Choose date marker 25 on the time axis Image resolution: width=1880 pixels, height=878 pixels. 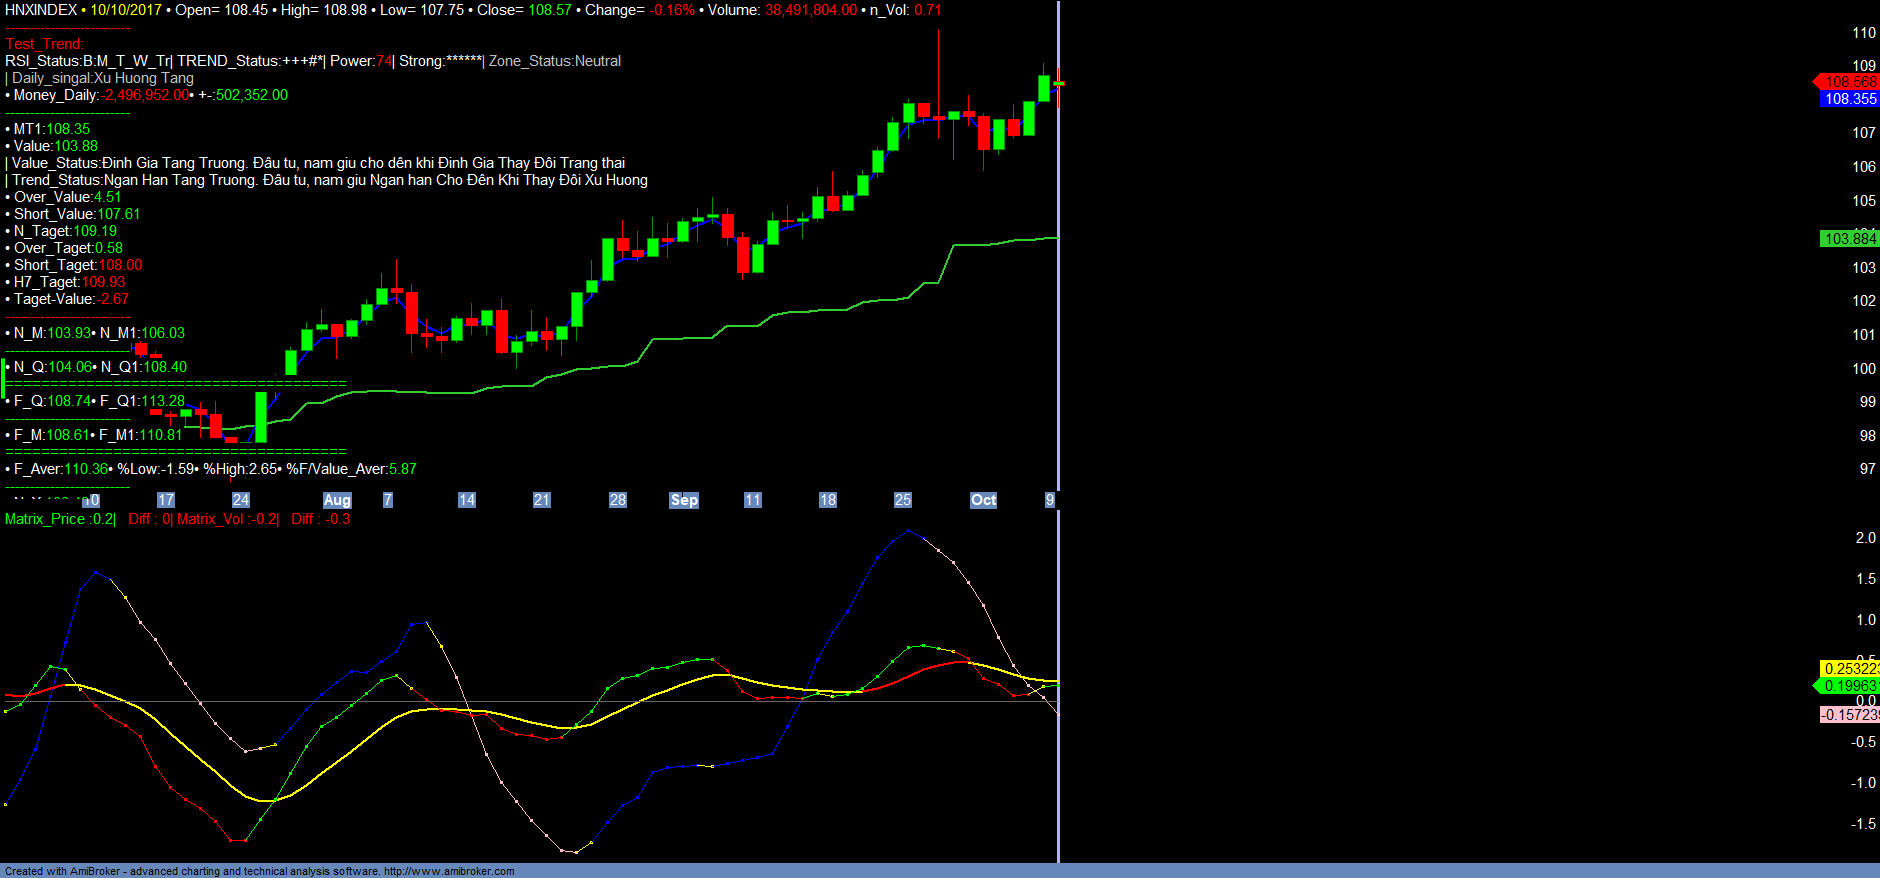[x=902, y=500]
